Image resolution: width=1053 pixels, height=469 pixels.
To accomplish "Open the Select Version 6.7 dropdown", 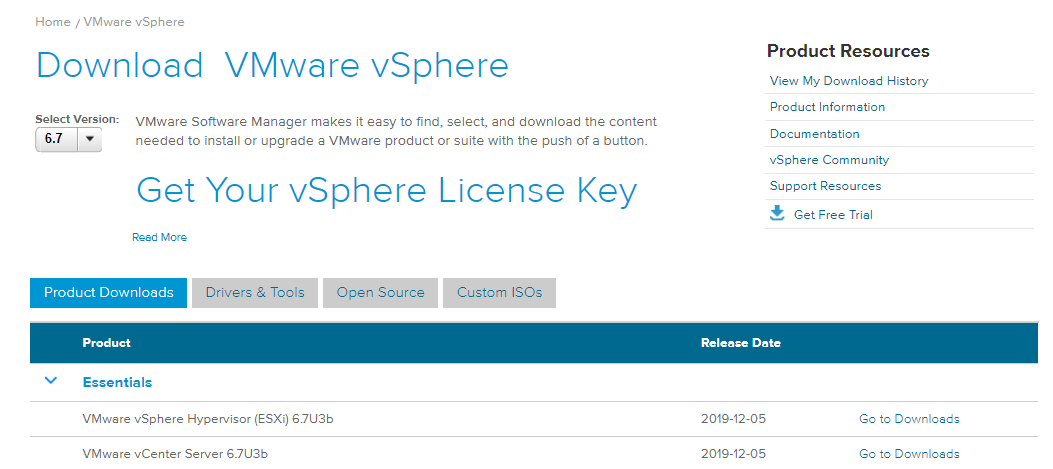I will pyautogui.click(x=68, y=140).
